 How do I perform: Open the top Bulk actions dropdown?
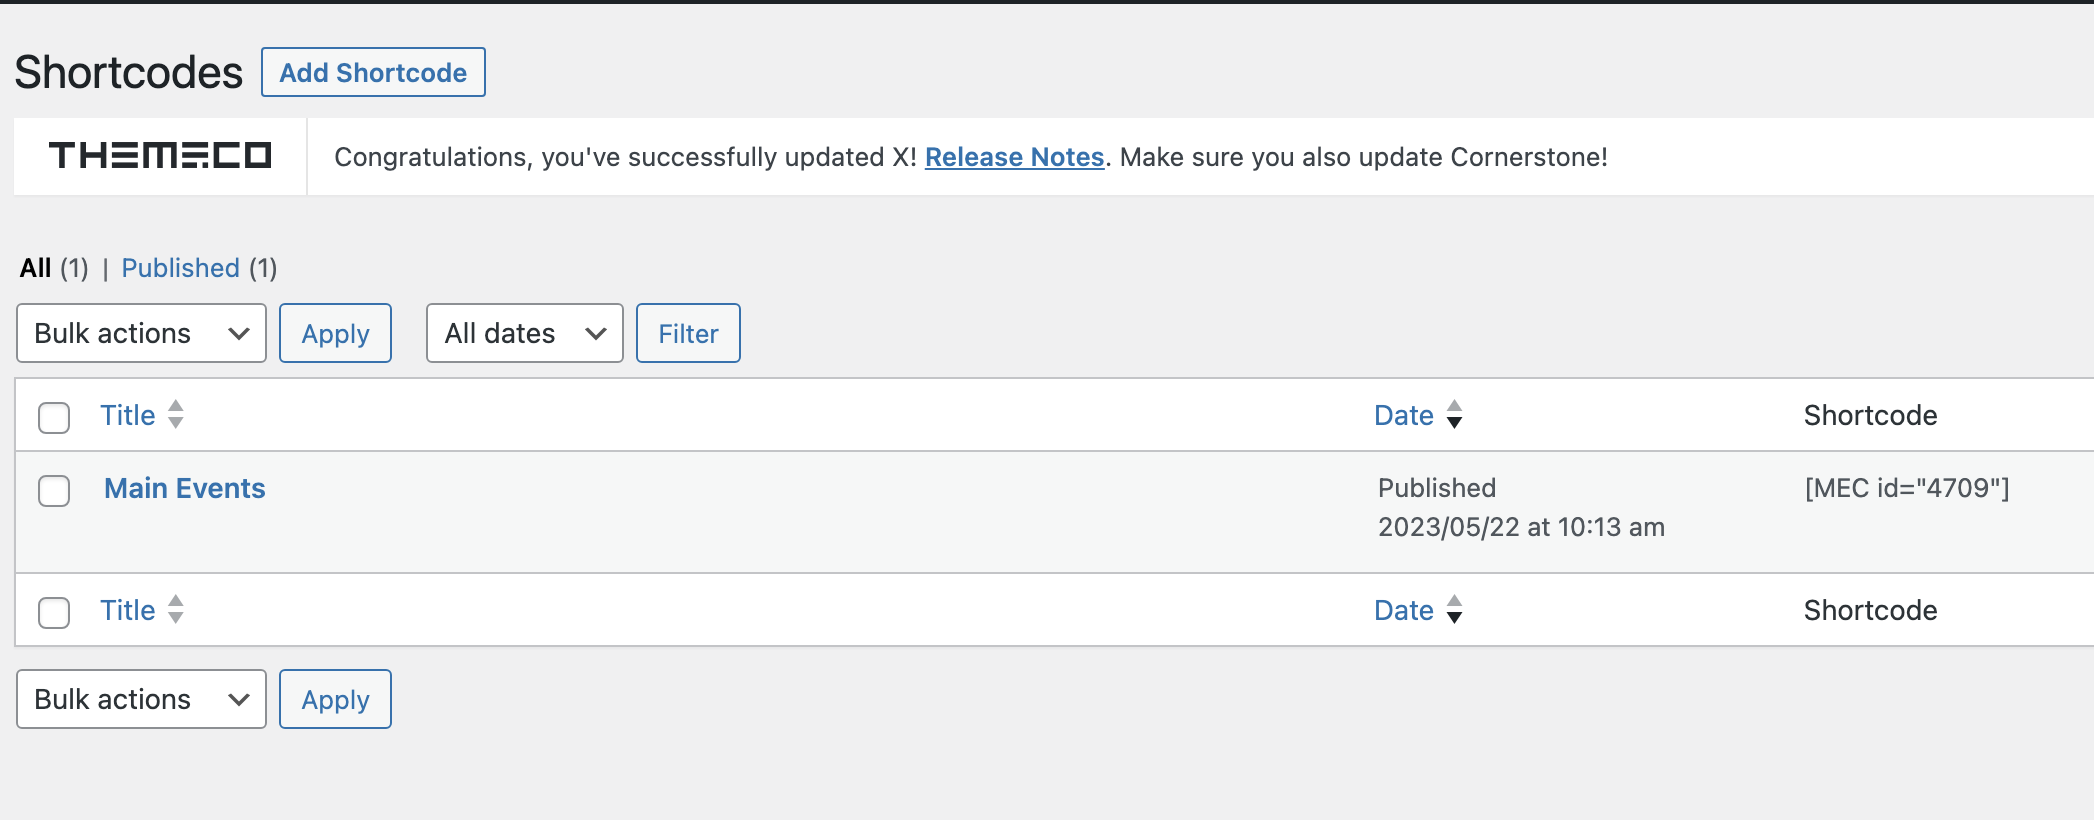[x=141, y=333]
